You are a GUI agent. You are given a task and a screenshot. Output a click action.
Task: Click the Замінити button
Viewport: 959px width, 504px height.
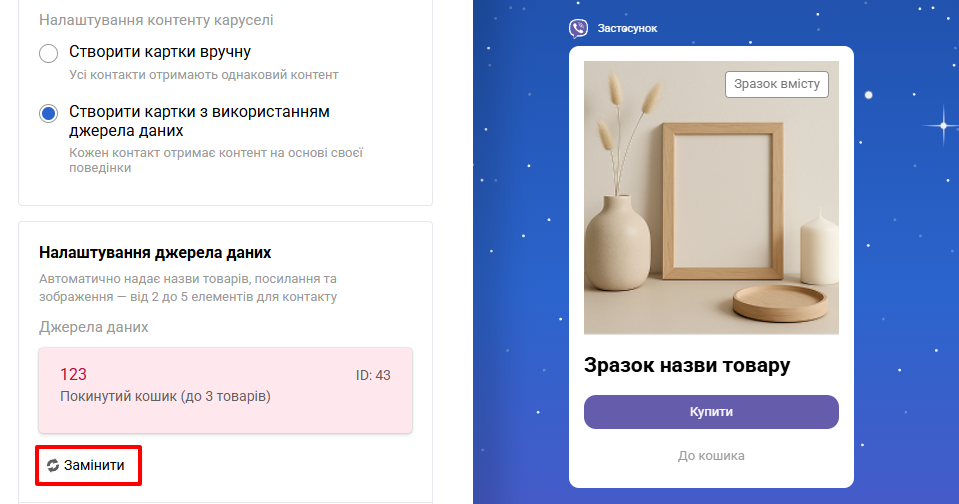coord(89,465)
